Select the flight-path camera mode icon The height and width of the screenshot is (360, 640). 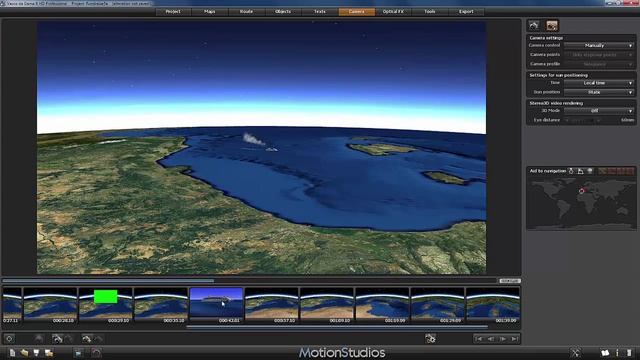(x=534, y=25)
